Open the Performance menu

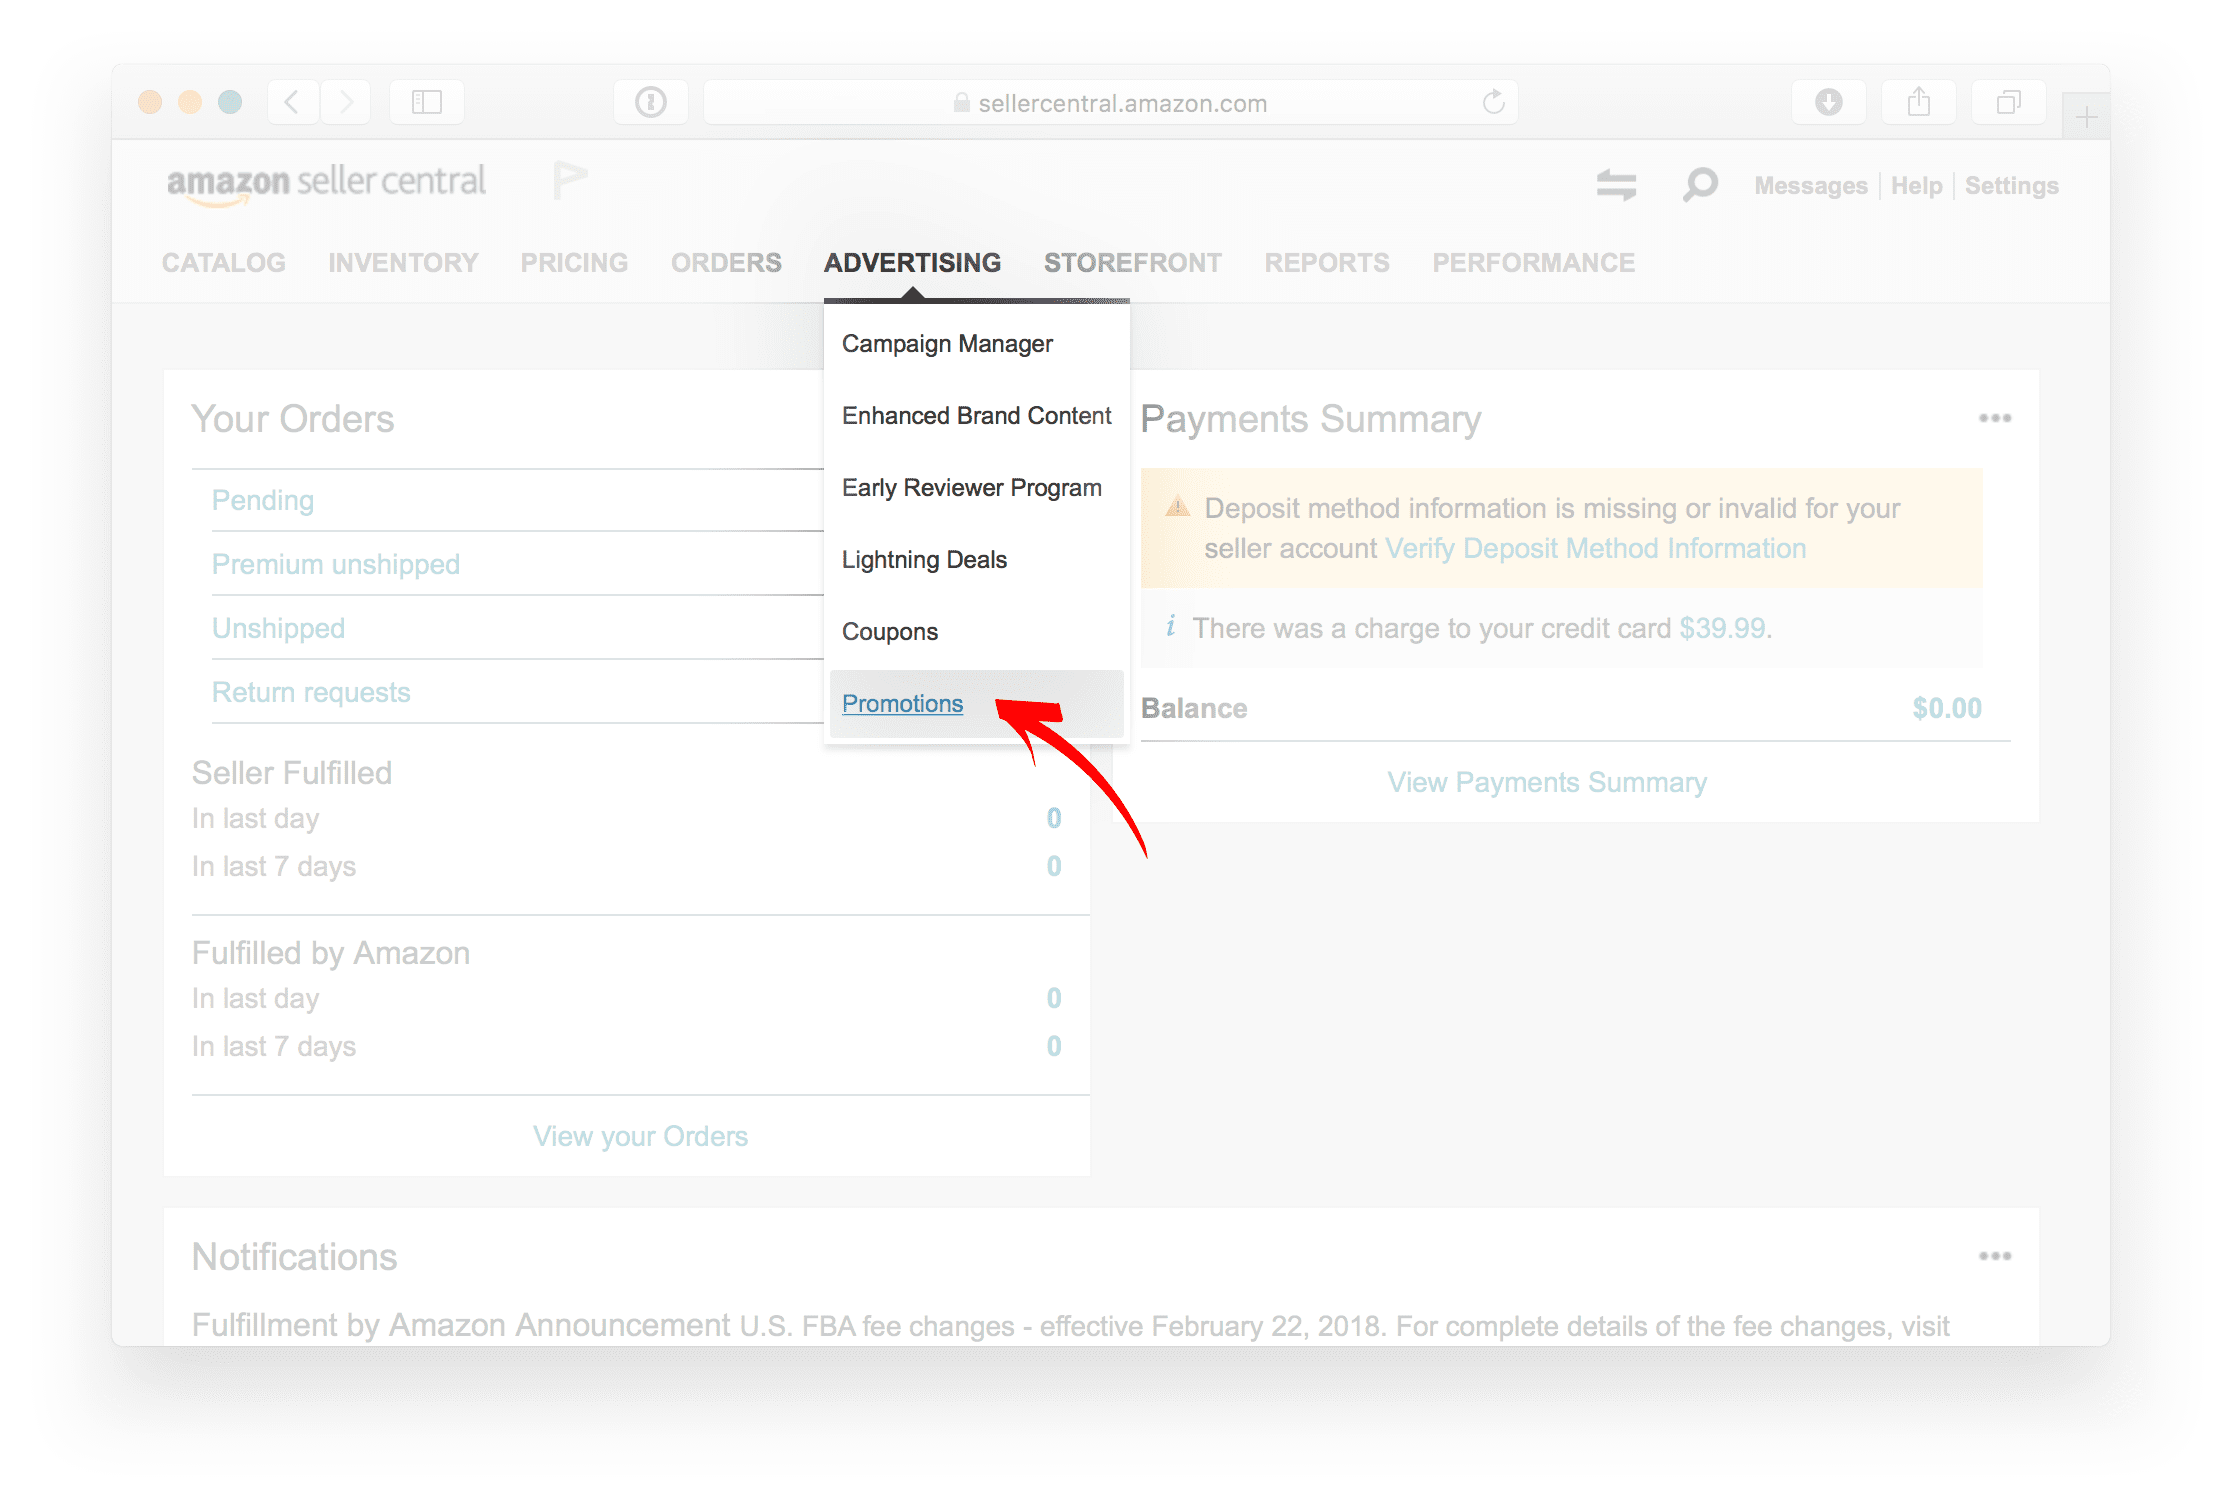click(1534, 263)
